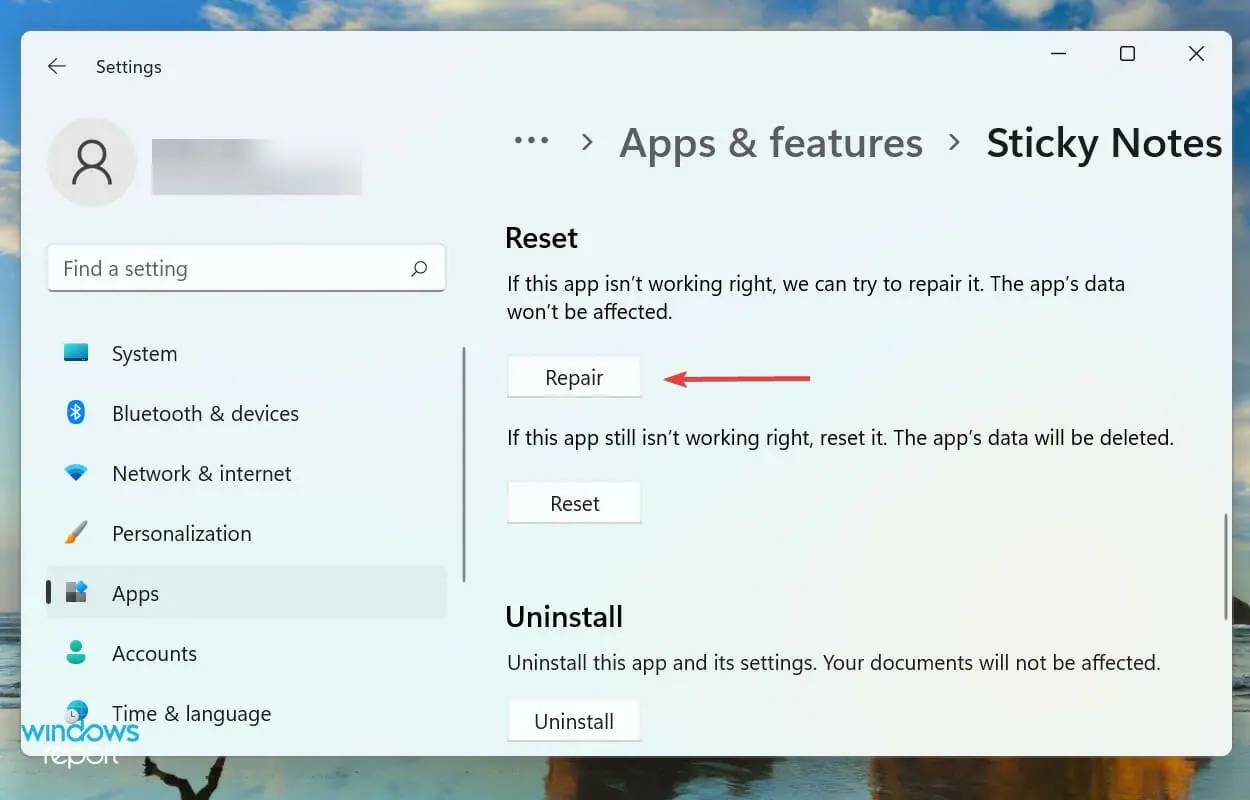Image resolution: width=1250 pixels, height=800 pixels.
Task: Click the back arrow icon
Action: 57,66
